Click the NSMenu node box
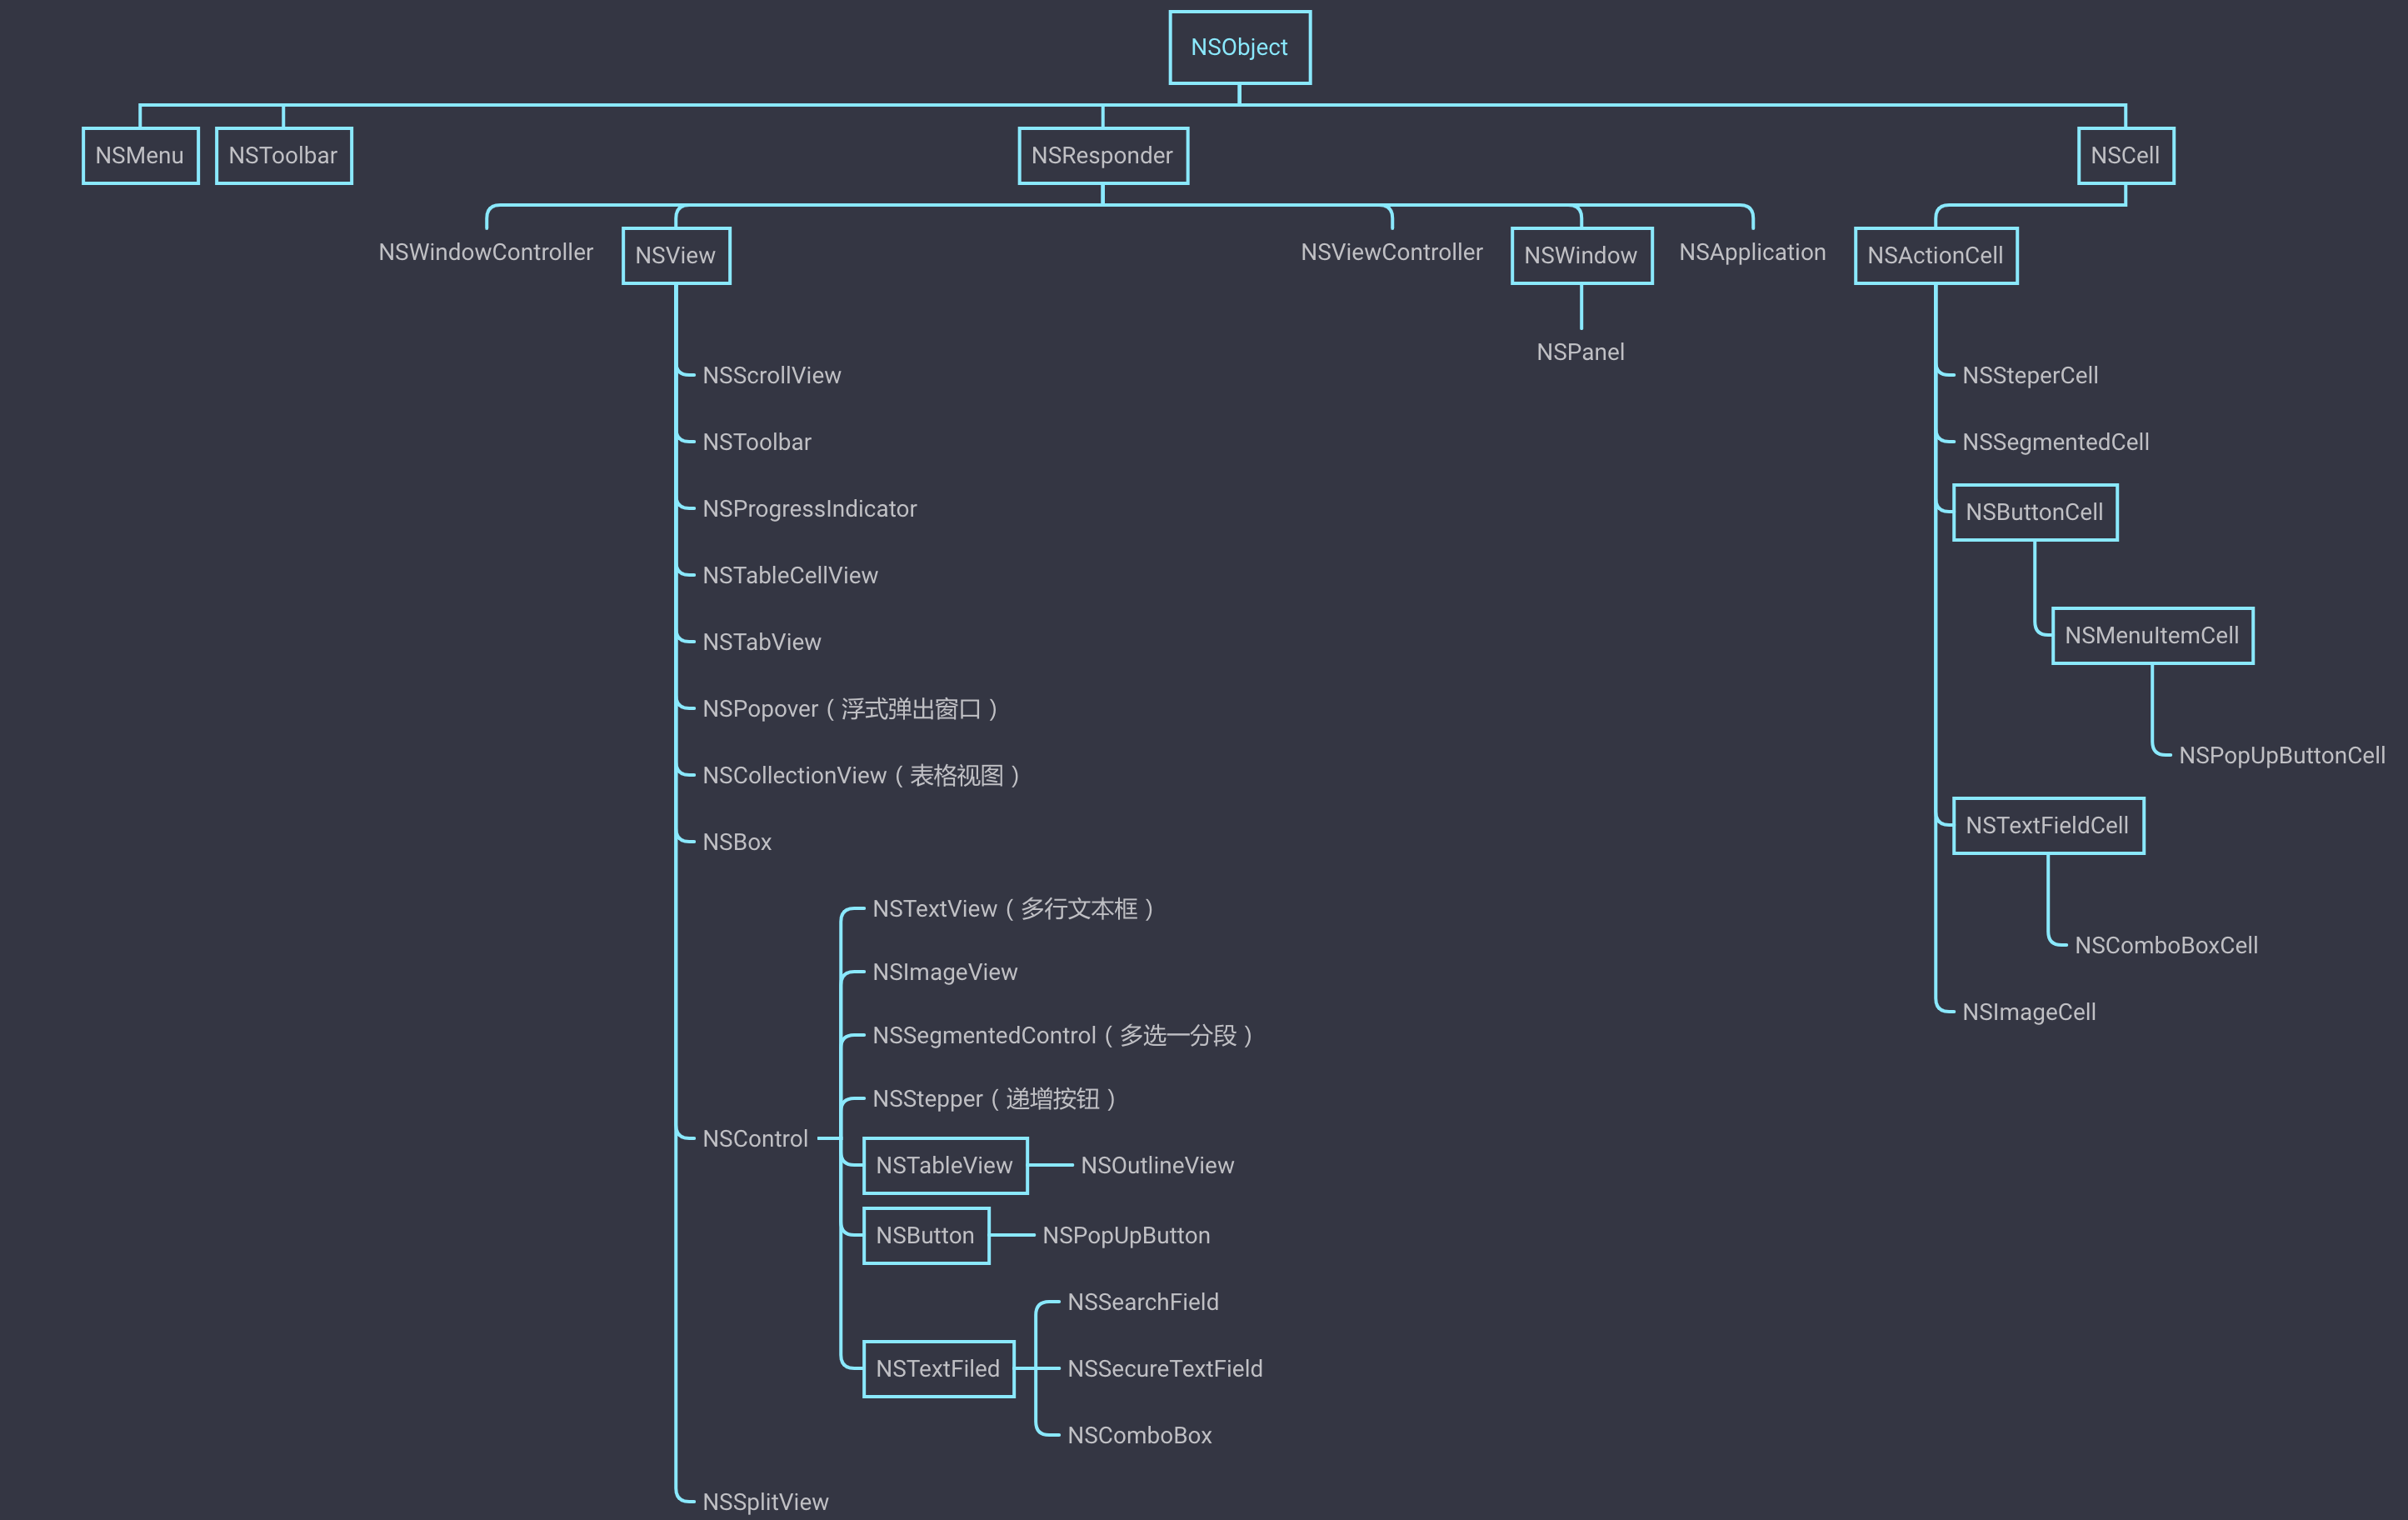The image size is (2408, 1520). [140, 155]
